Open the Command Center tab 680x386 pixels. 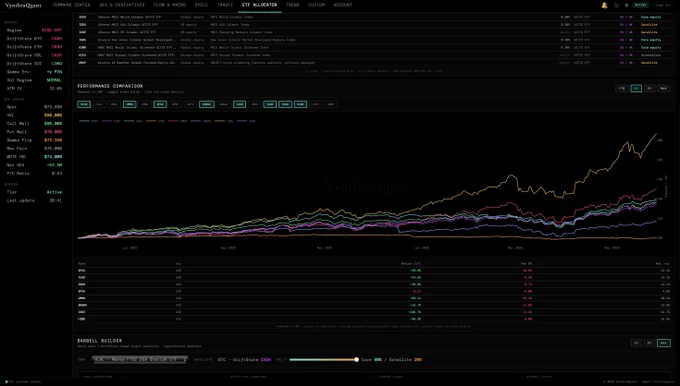pyautogui.click(x=71, y=5)
